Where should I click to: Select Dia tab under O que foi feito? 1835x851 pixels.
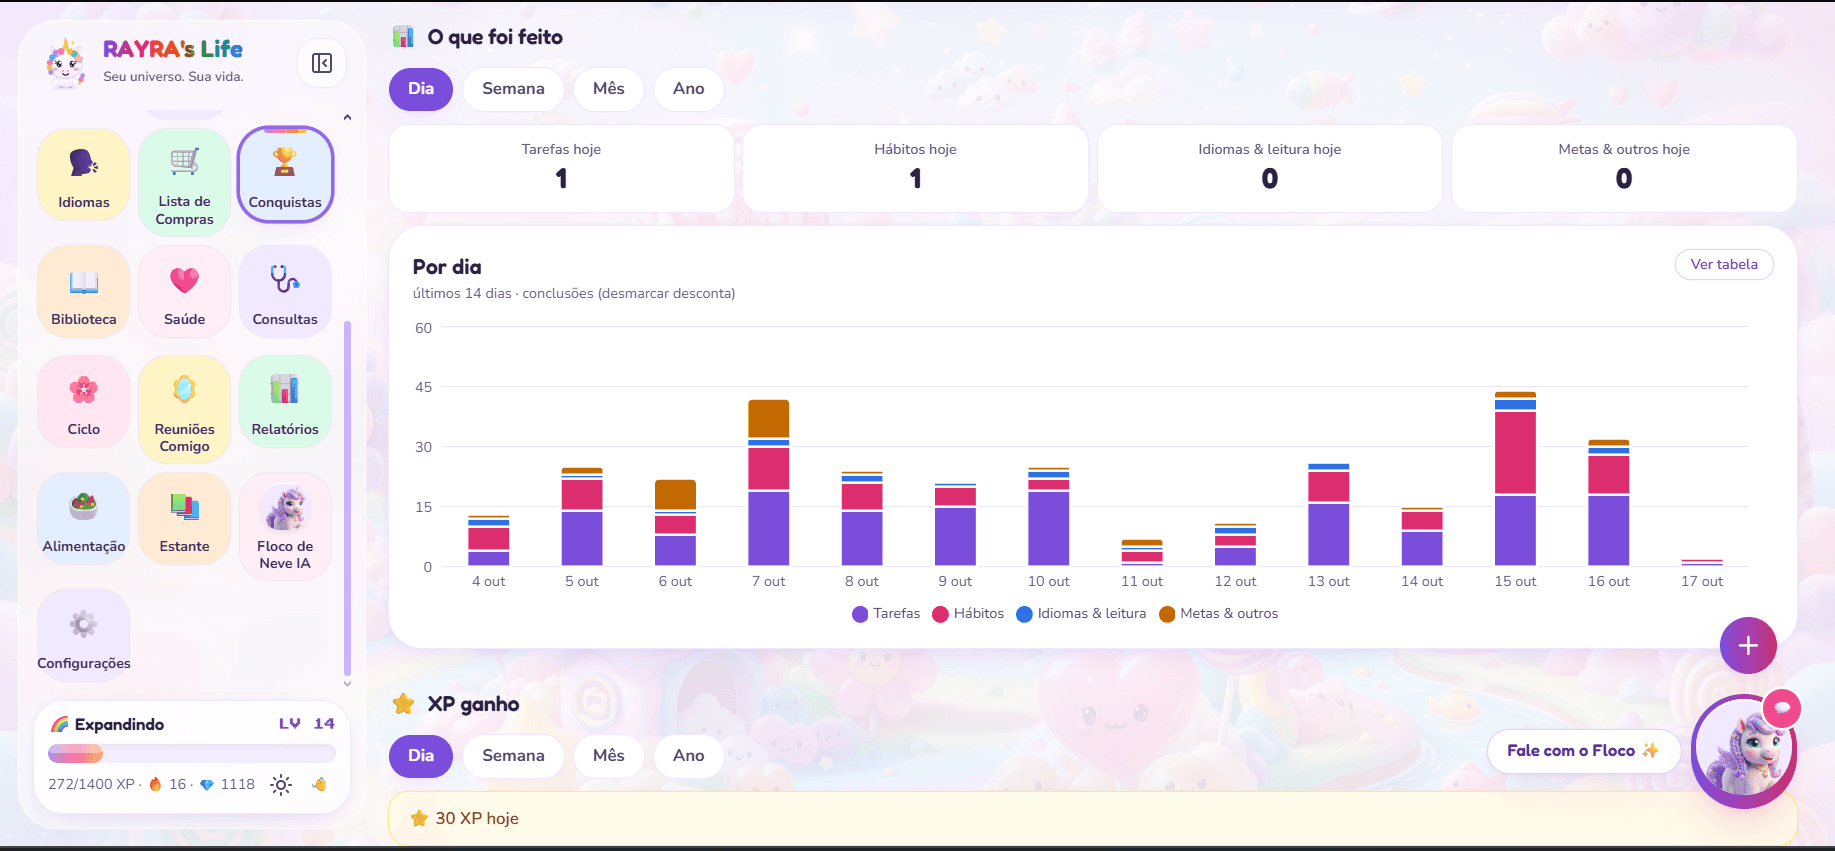click(x=421, y=89)
